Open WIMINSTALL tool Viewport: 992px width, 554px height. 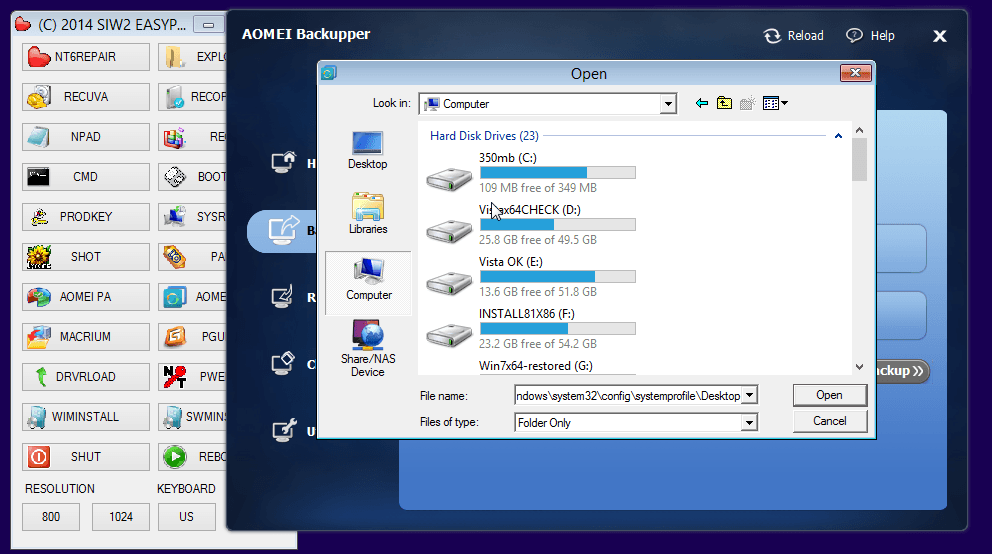coord(85,417)
